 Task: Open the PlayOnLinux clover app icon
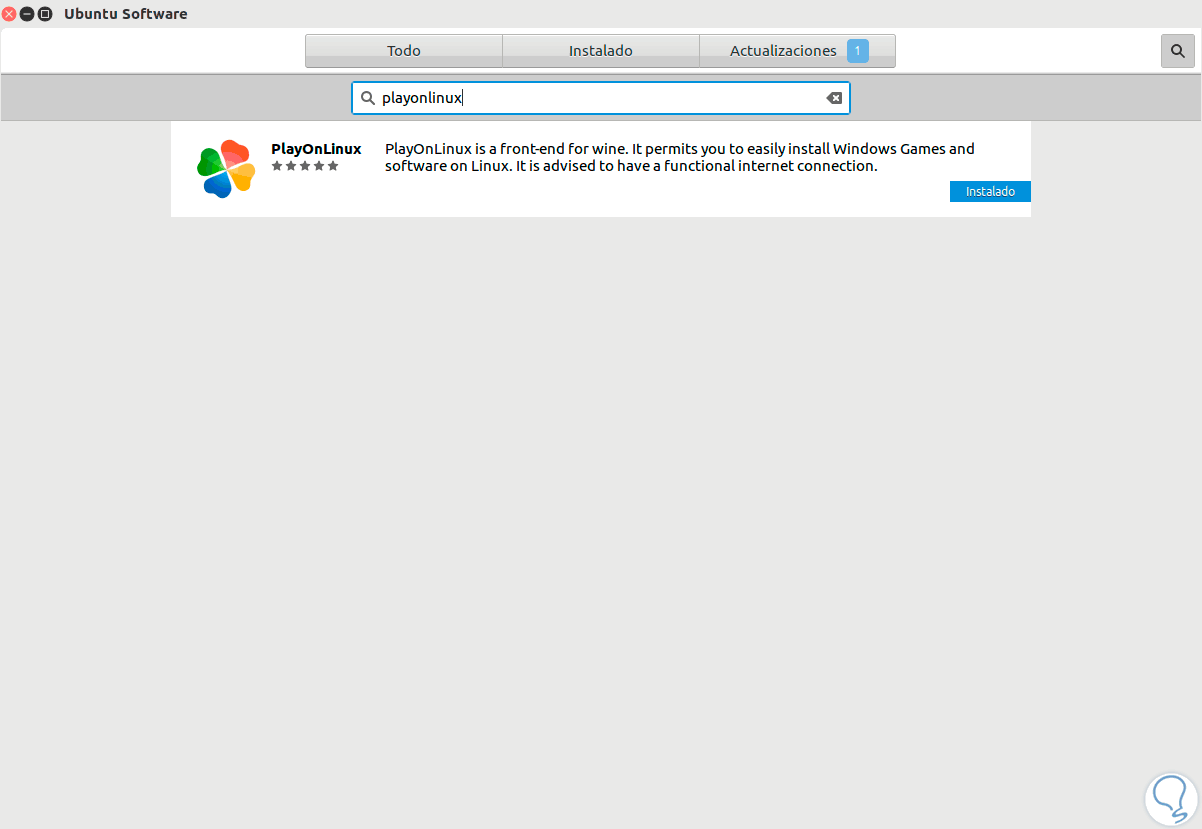(226, 168)
